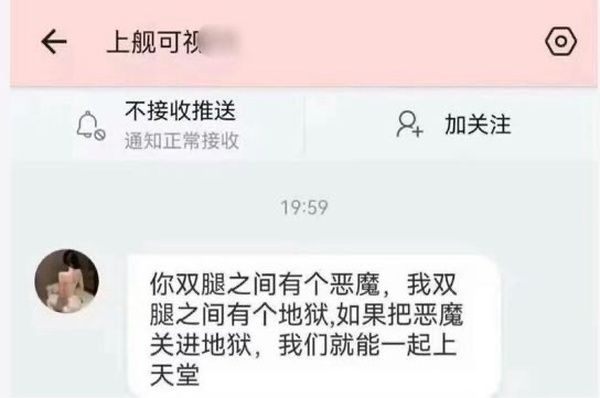Select the 19:59 timestamp
Screen dimensions: 600x398
tap(304, 207)
